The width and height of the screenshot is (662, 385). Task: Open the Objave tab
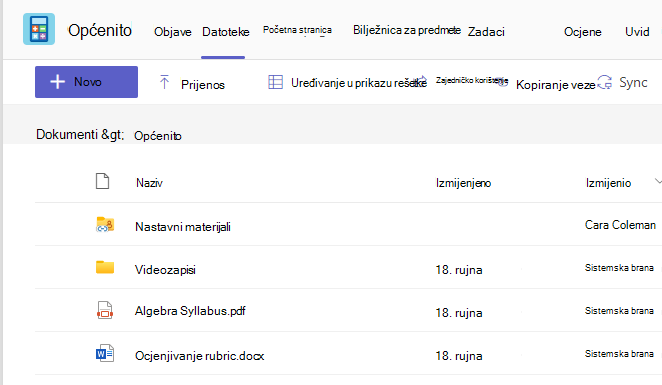(x=172, y=32)
